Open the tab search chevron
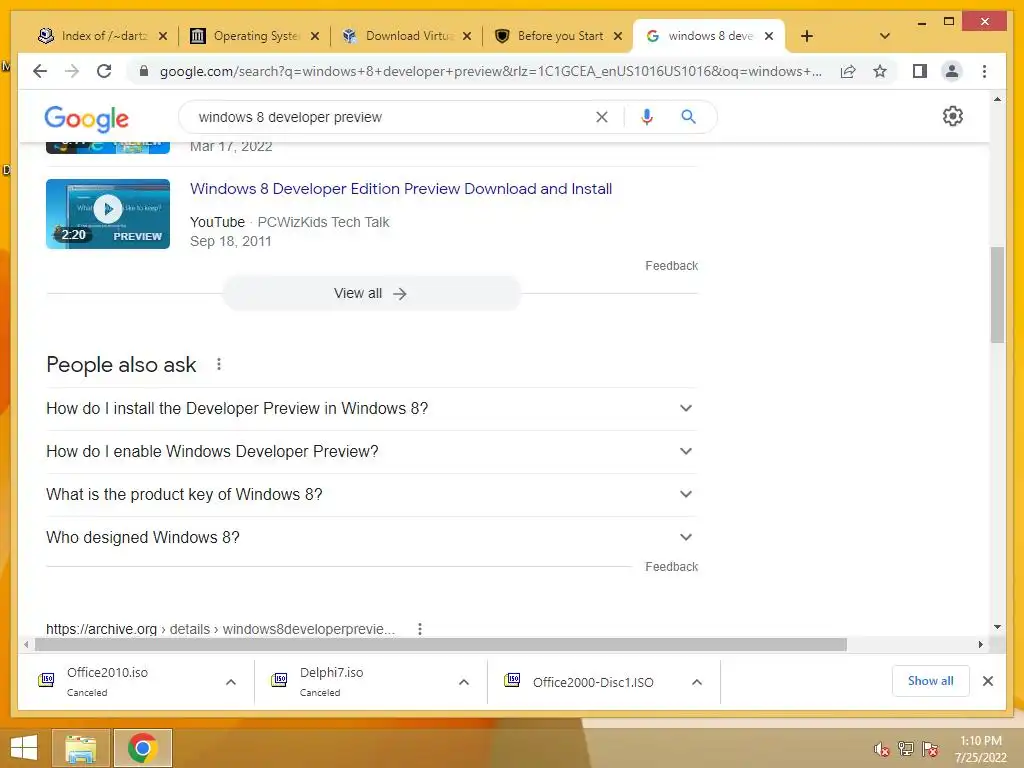This screenshot has width=1024, height=768. coord(885,36)
